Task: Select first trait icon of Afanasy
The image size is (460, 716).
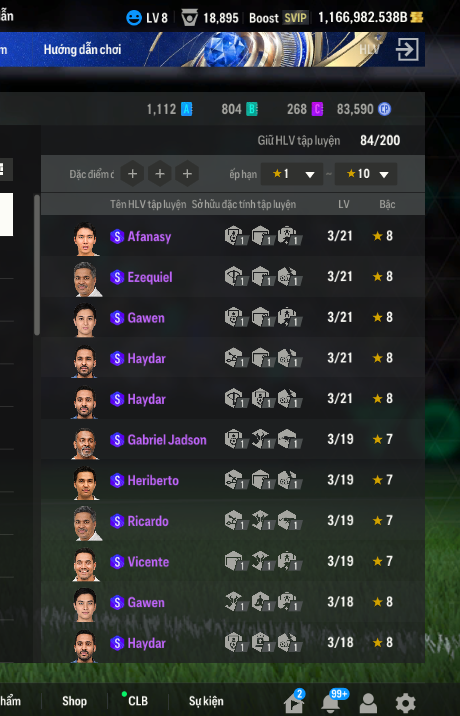Action: point(235,236)
